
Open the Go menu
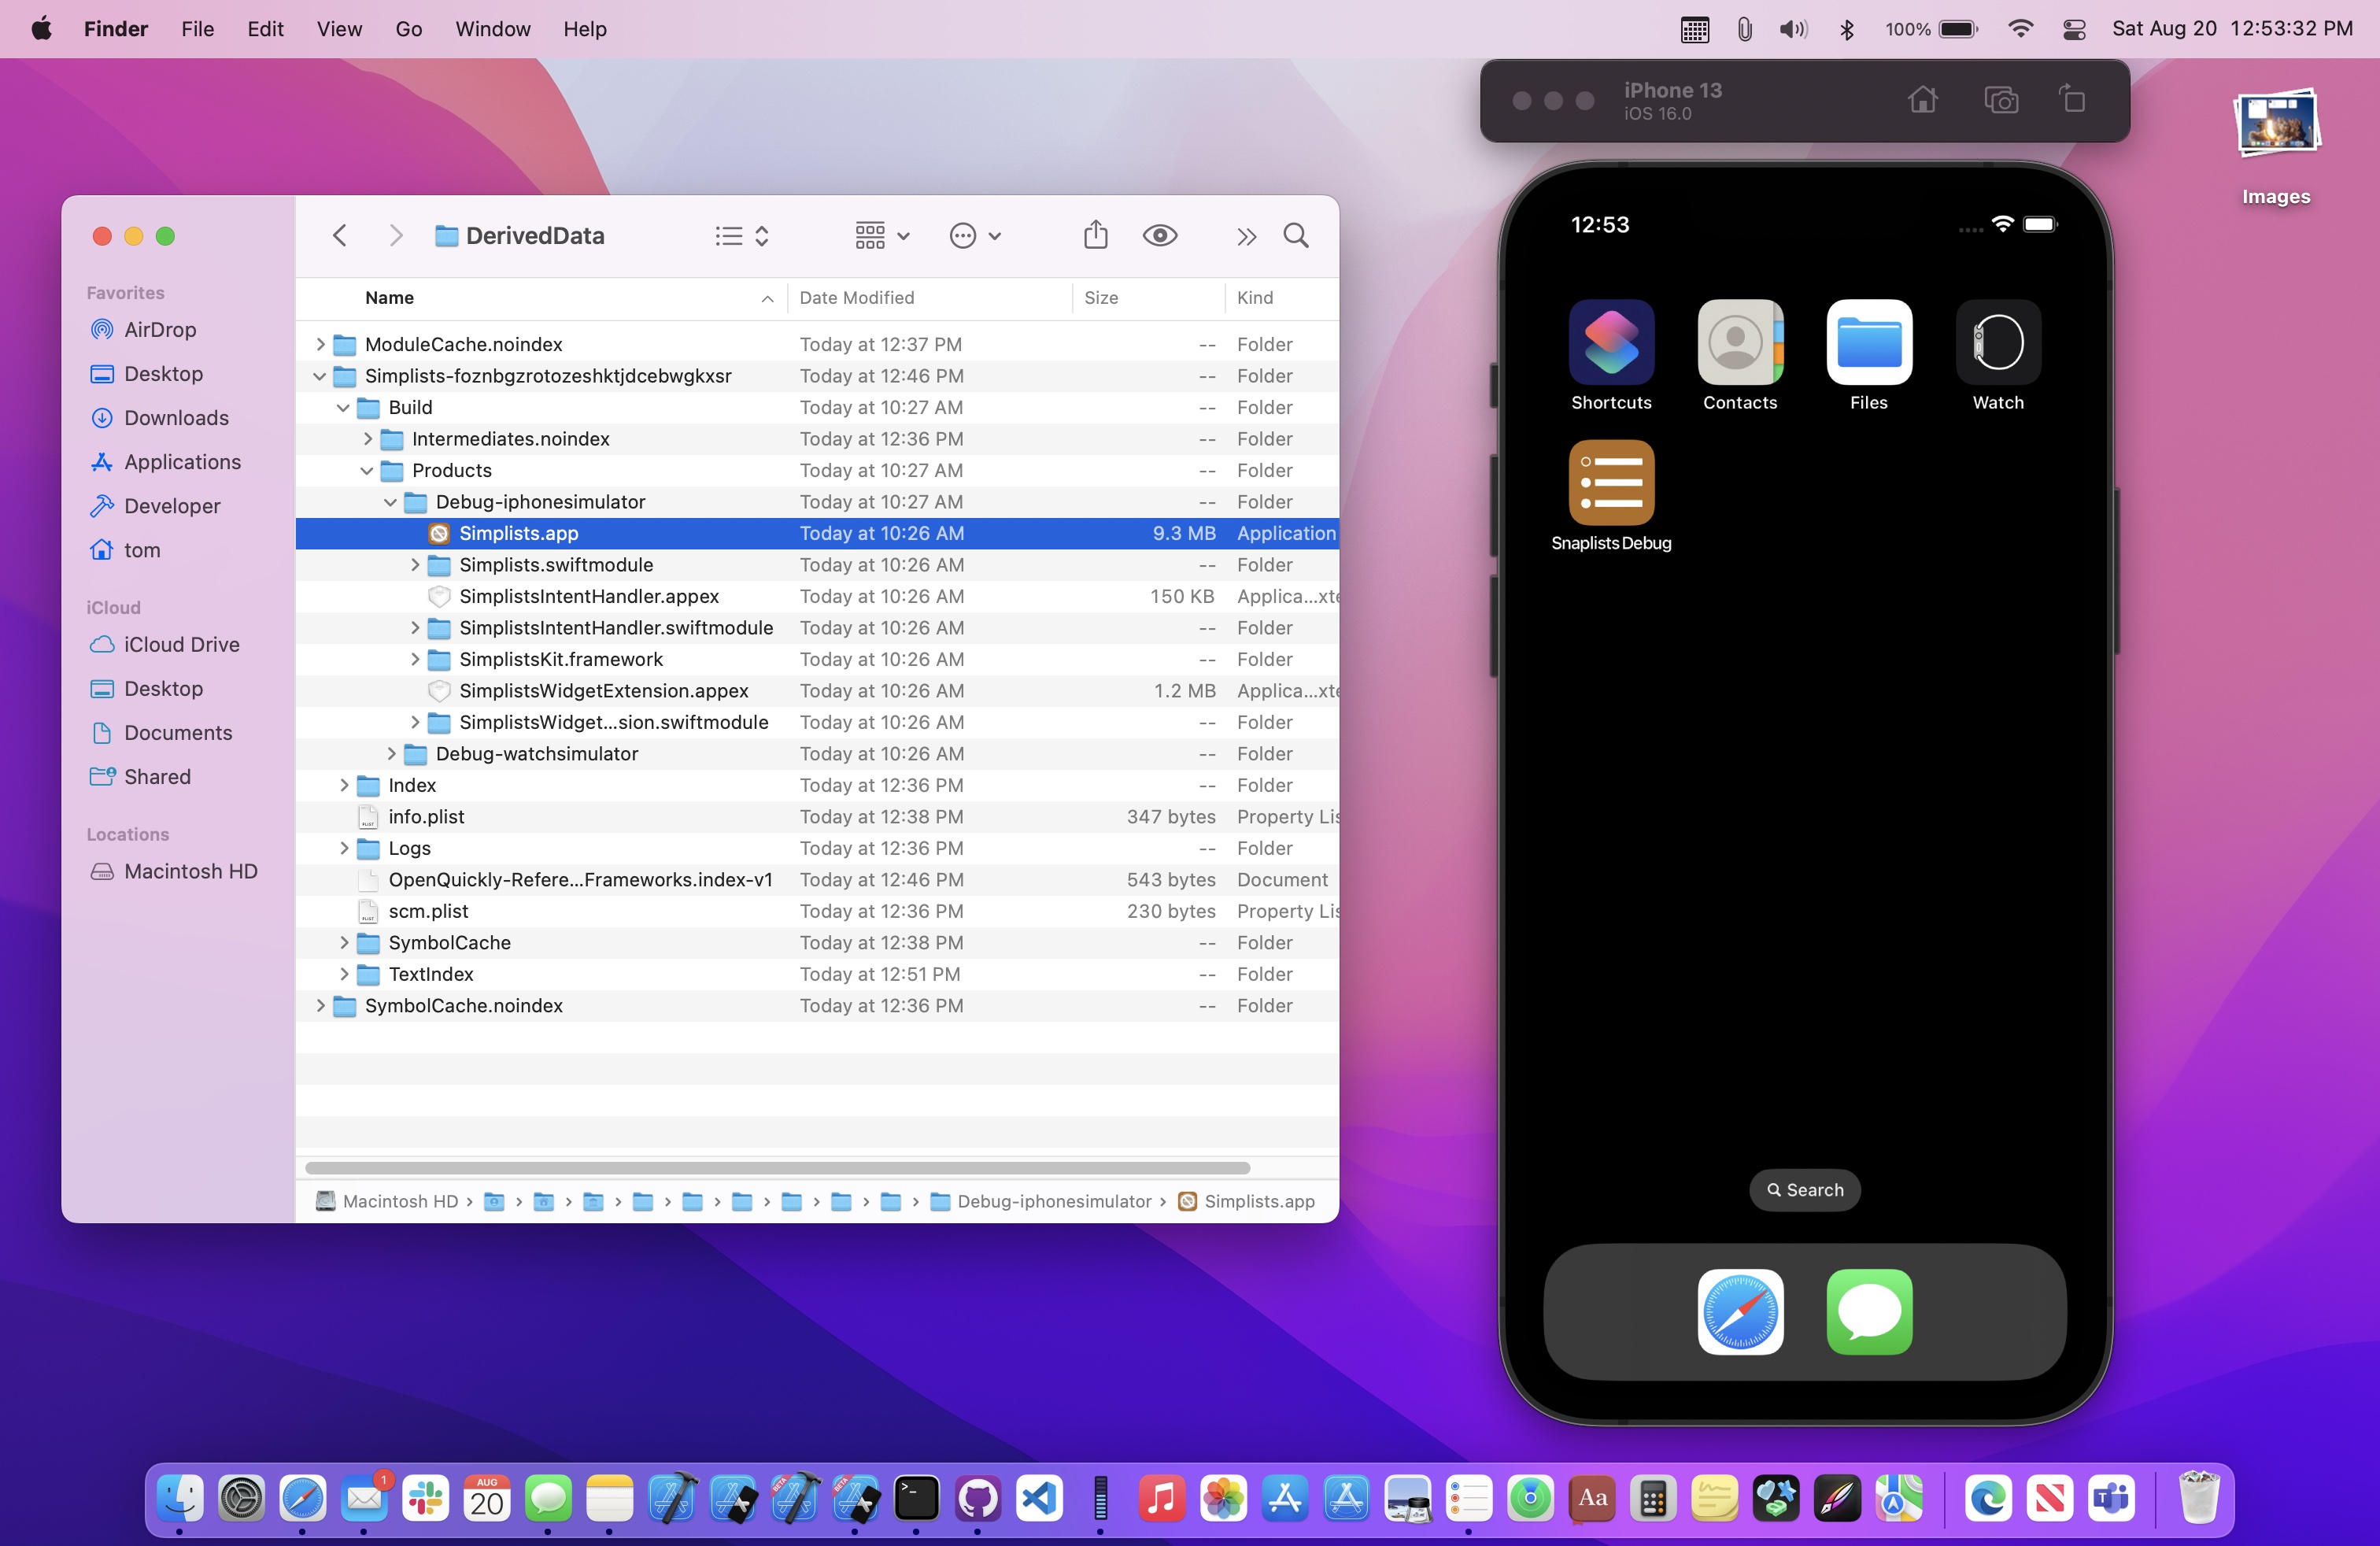[x=408, y=29]
